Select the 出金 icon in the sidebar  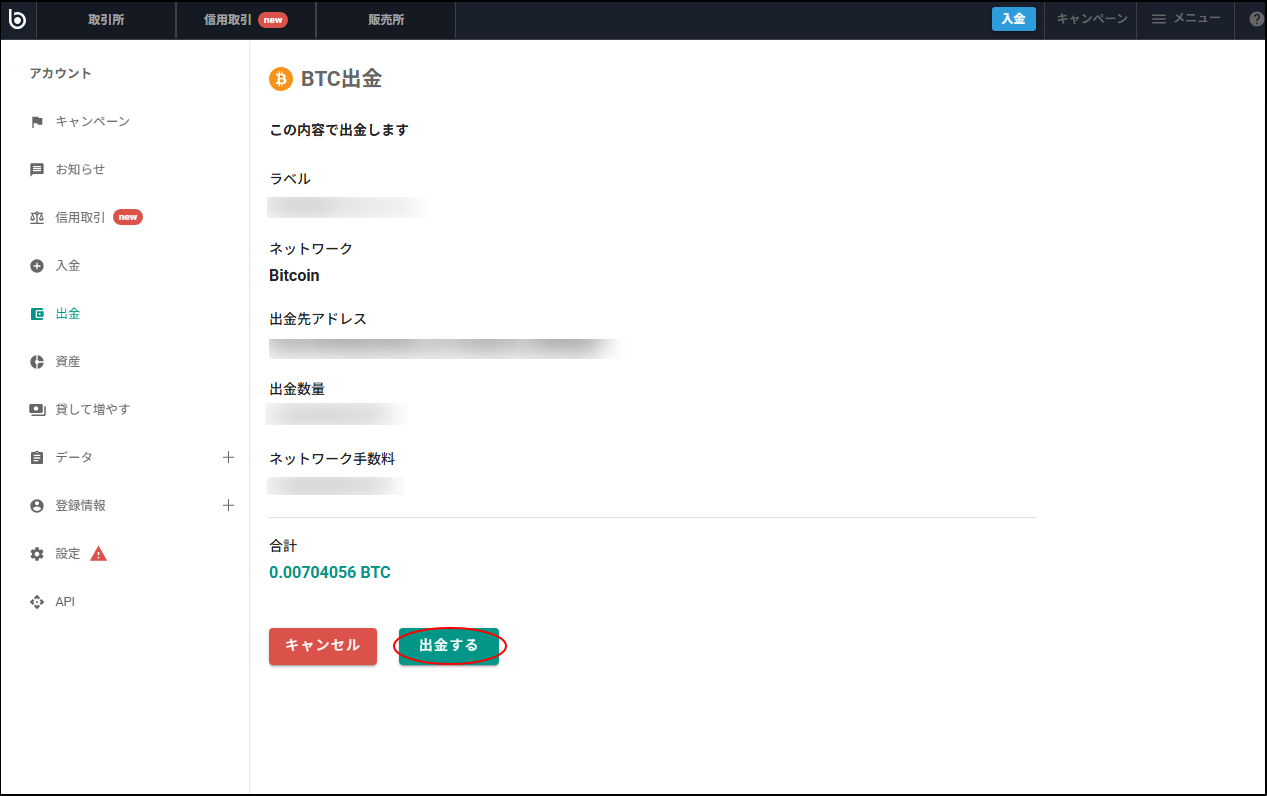click(x=37, y=313)
